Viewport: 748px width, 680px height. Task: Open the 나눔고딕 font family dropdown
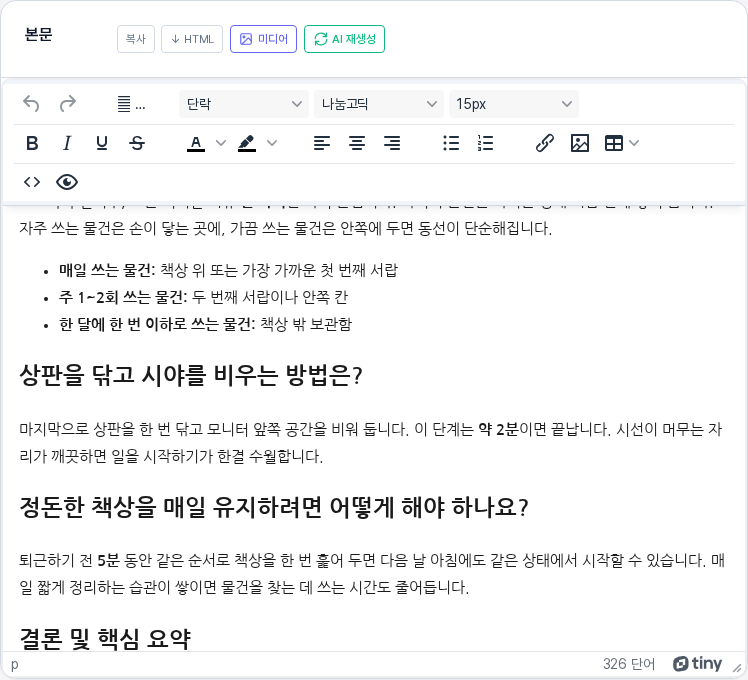click(379, 104)
